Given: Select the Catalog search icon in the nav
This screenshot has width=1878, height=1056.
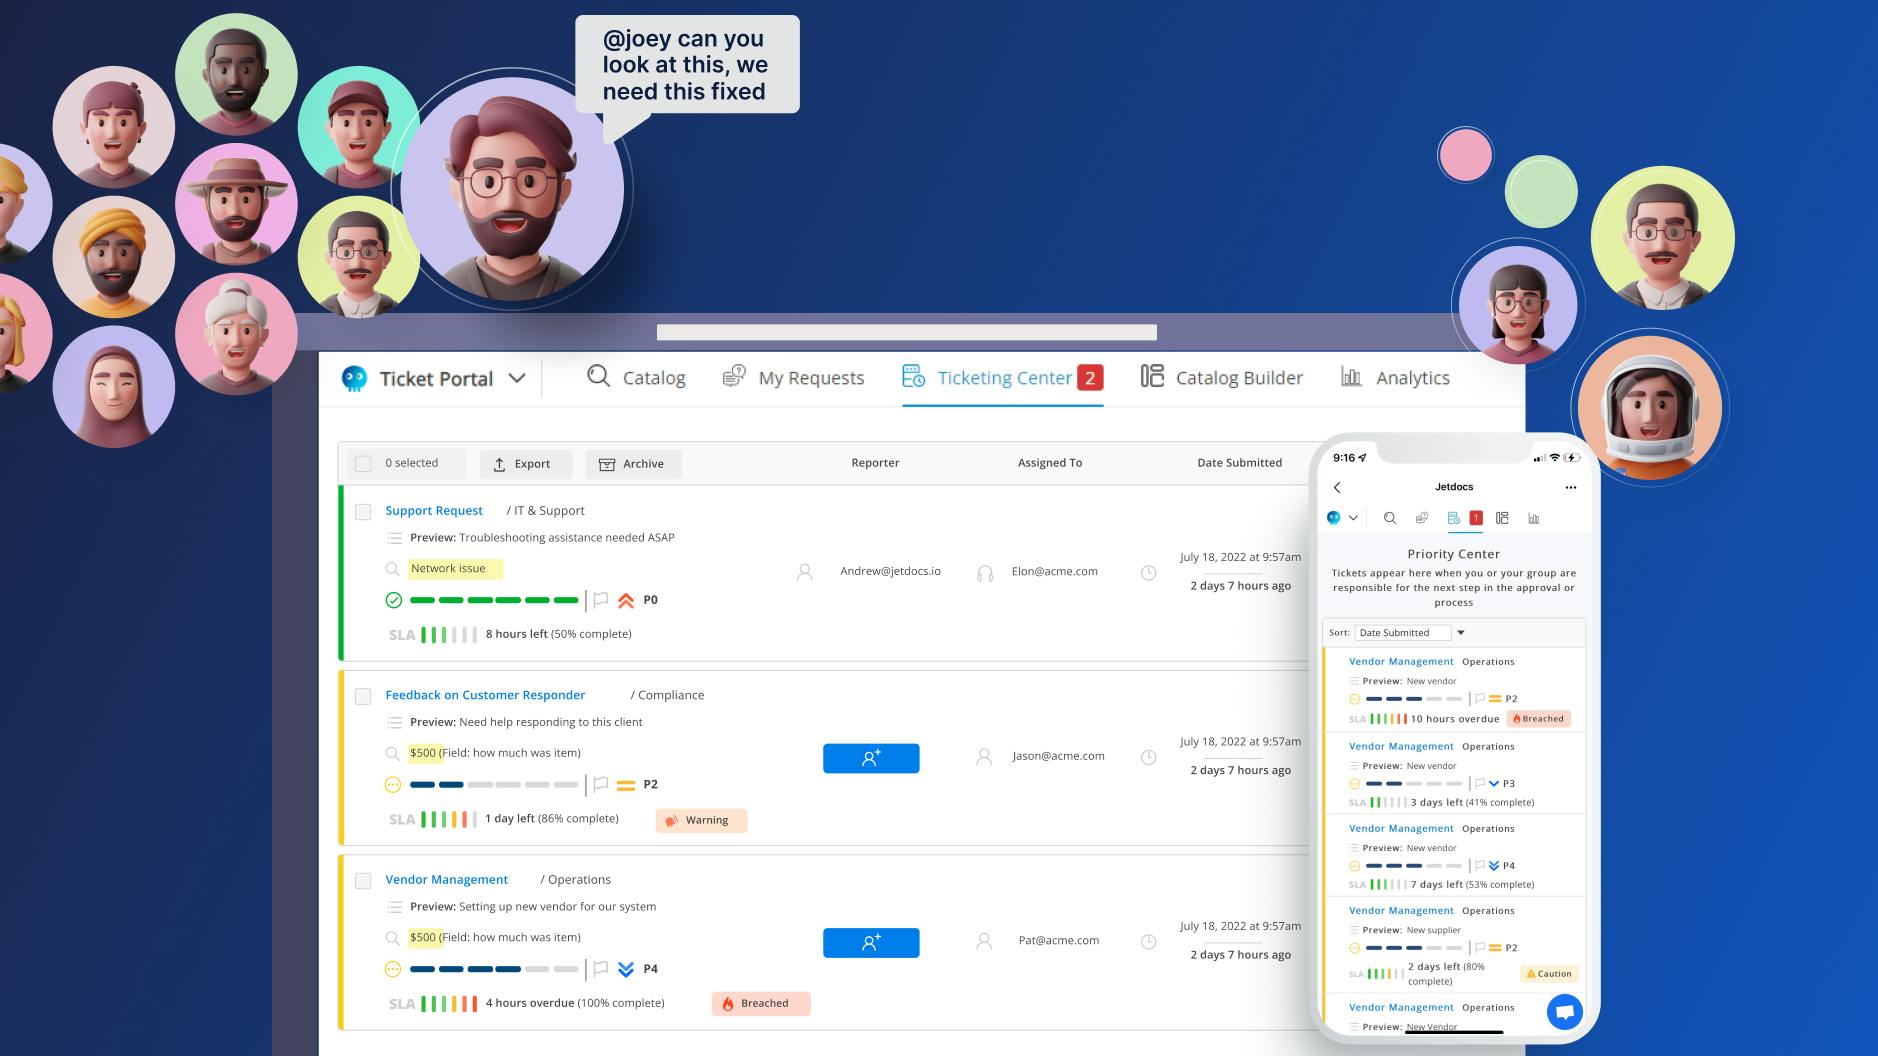Looking at the screenshot, I should pyautogui.click(x=598, y=377).
